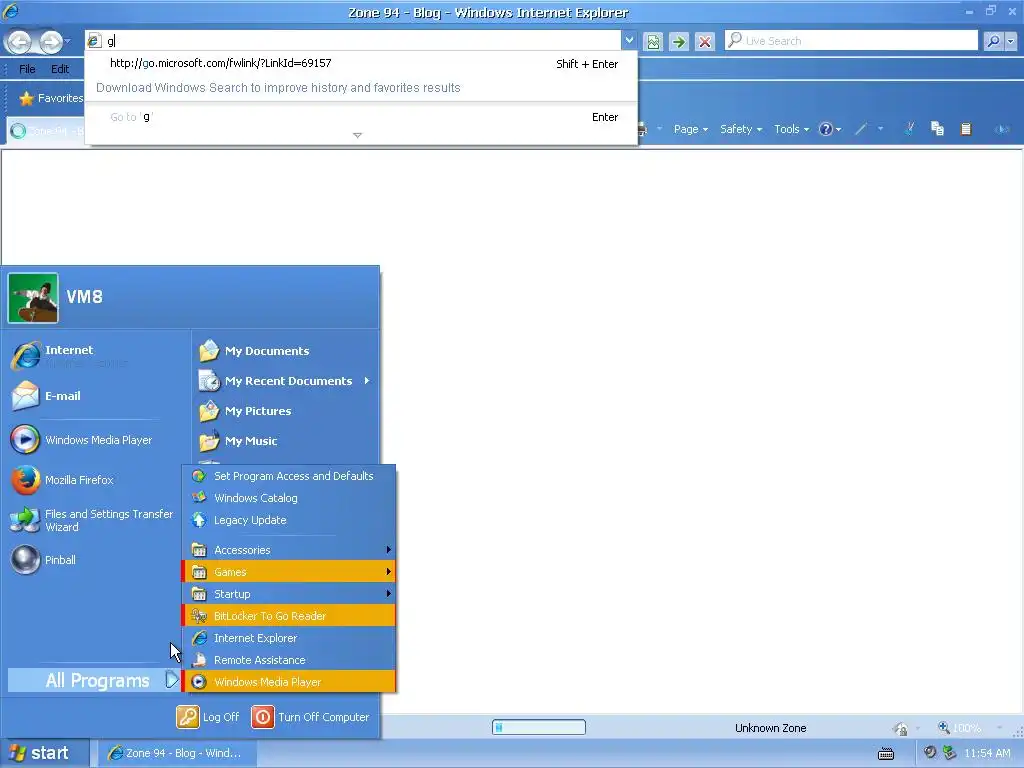Click the taskbar clock 11:54 AM
The width and height of the screenshot is (1024, 768).
[987, 754]
